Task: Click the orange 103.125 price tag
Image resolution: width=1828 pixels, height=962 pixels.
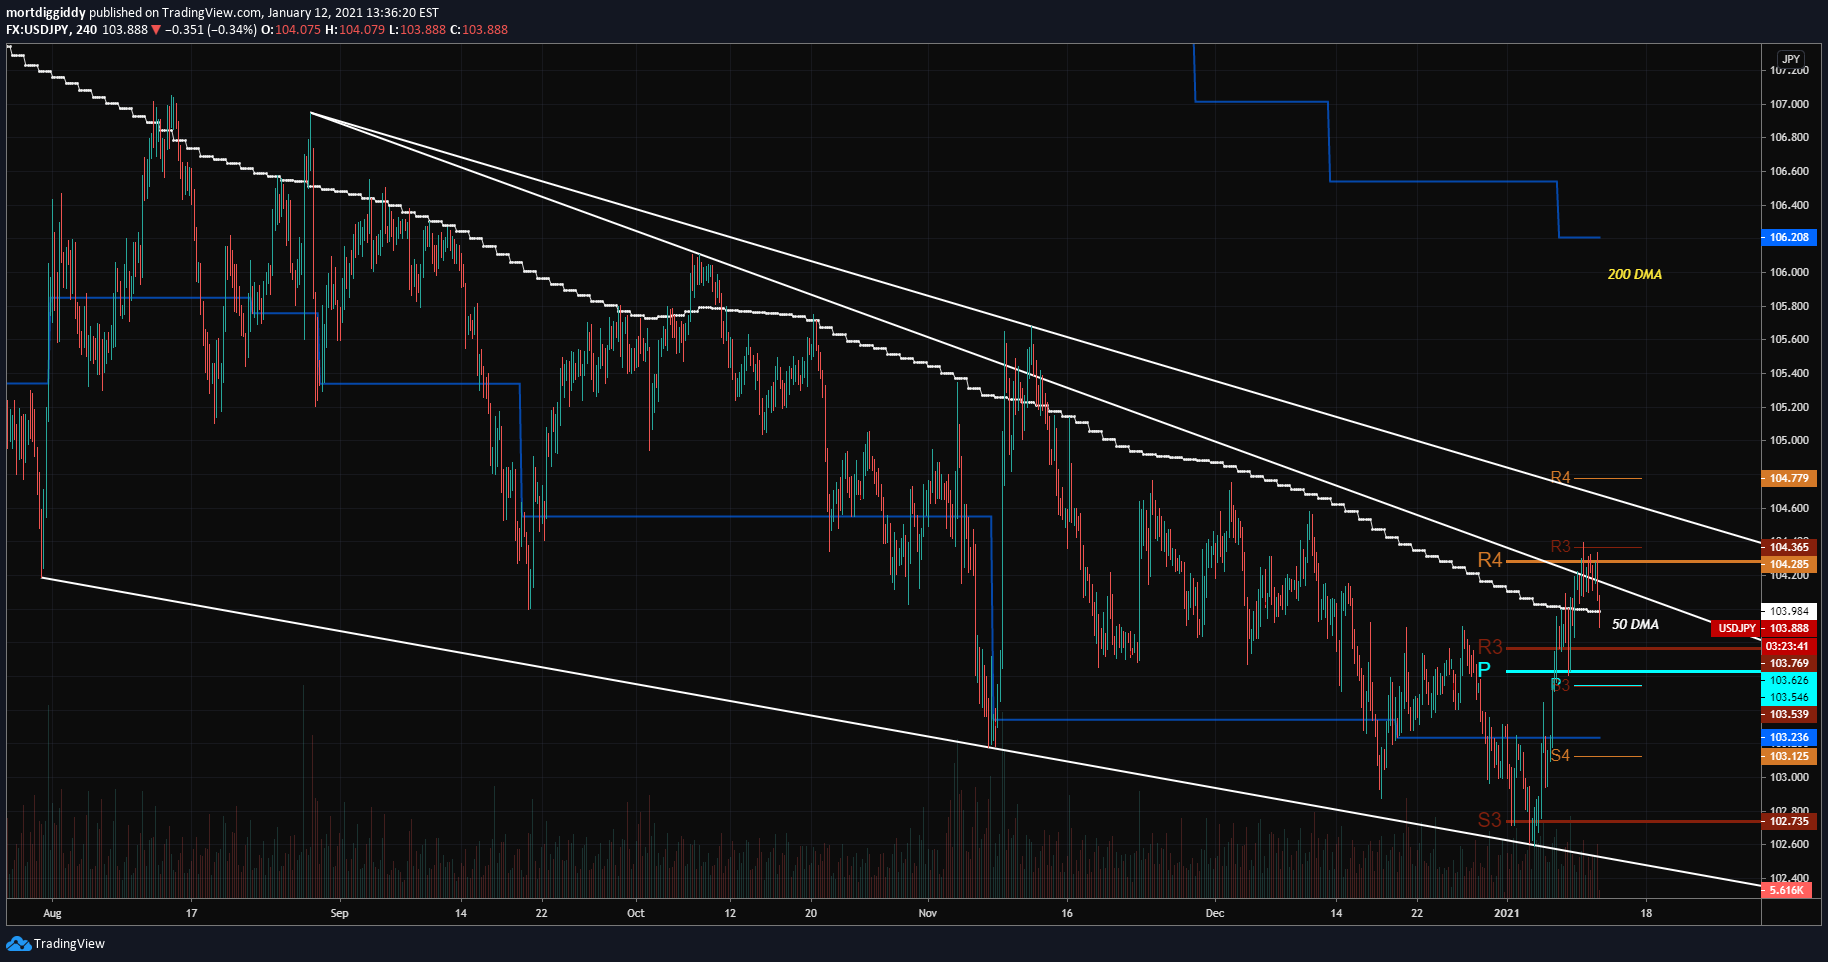Action: pyautogui.click(x=1789, y=756)
